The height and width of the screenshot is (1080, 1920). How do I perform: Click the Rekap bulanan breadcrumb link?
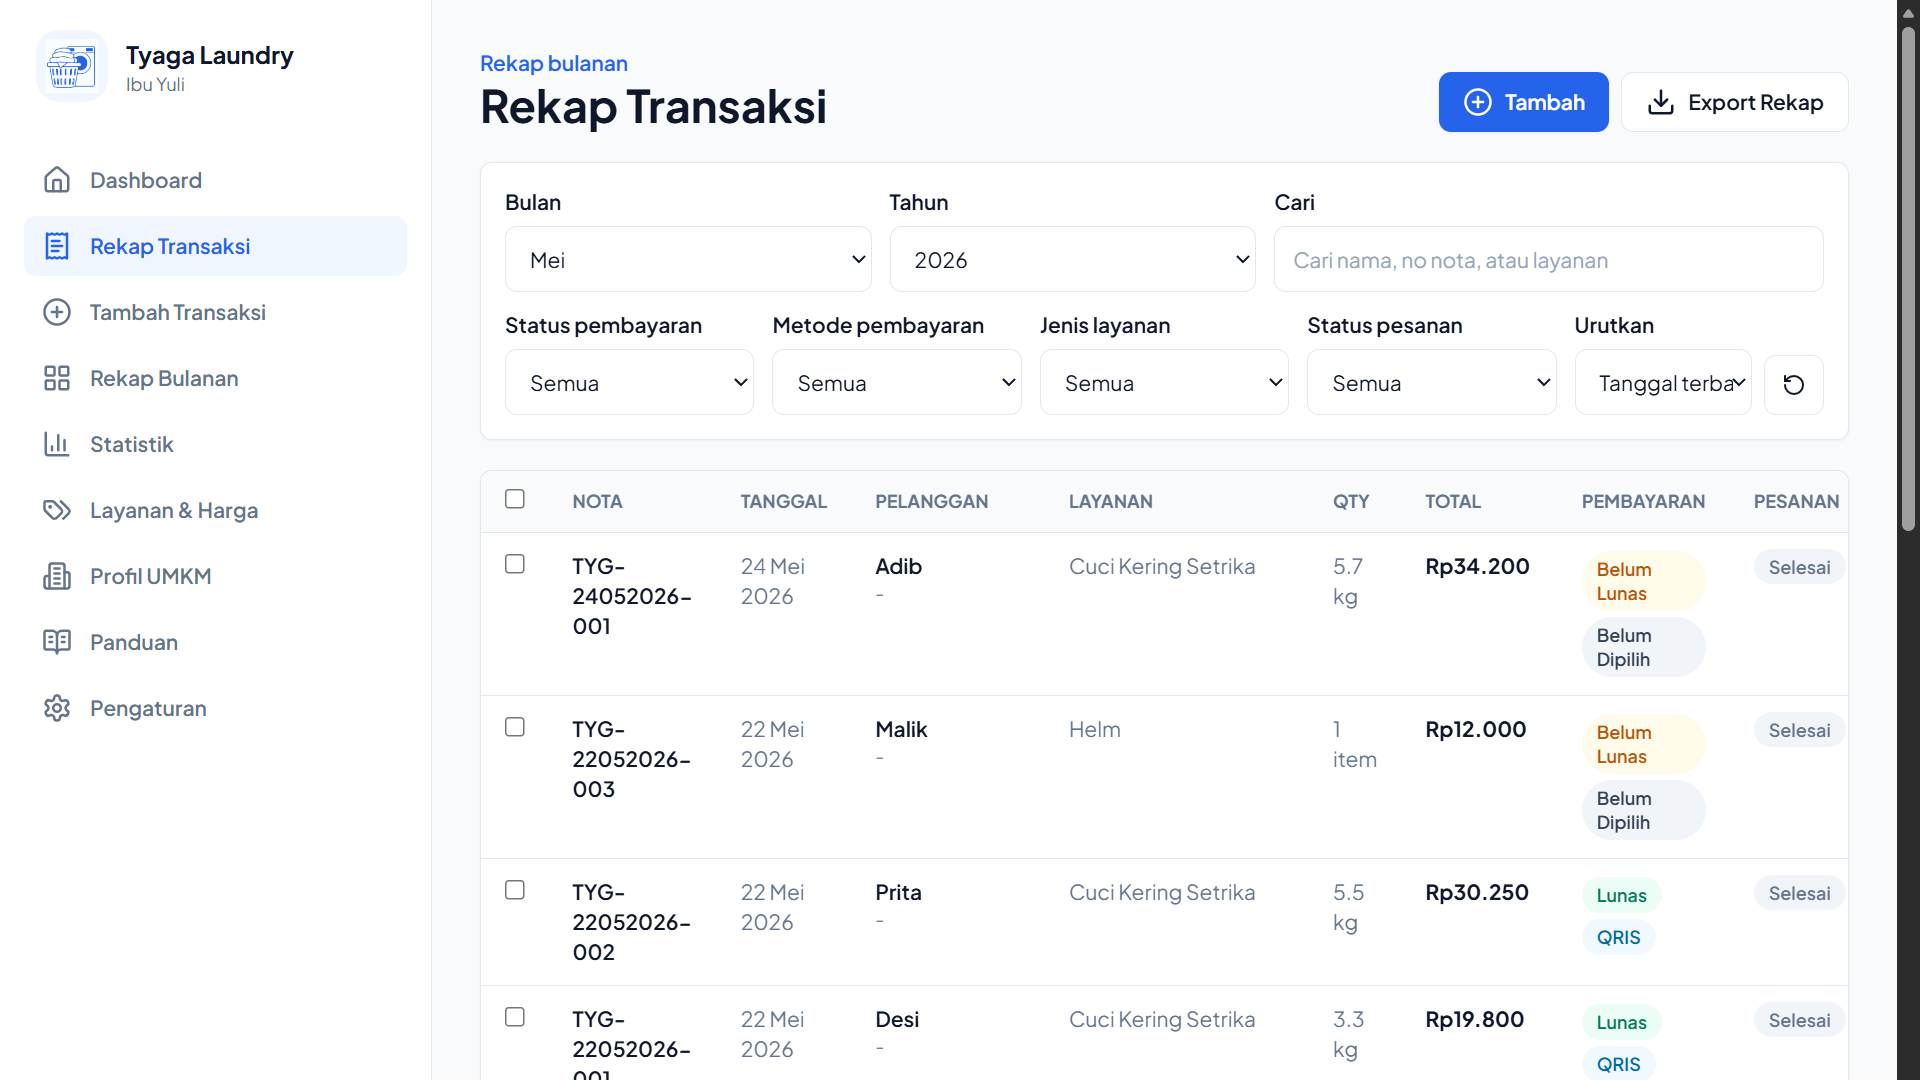tap(554, 63)
